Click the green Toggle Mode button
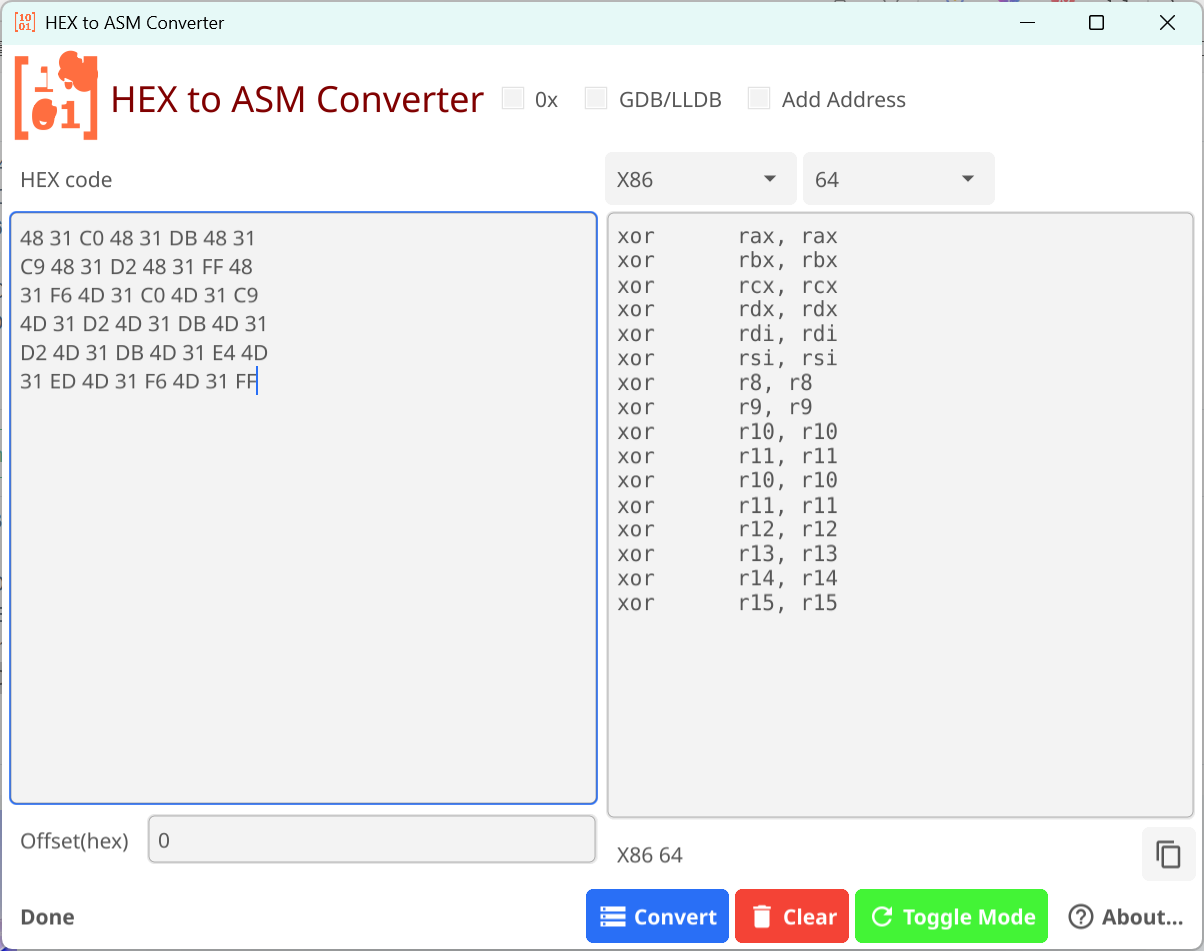This screenshot has height=951, width=1204. (x=951, y=916)
